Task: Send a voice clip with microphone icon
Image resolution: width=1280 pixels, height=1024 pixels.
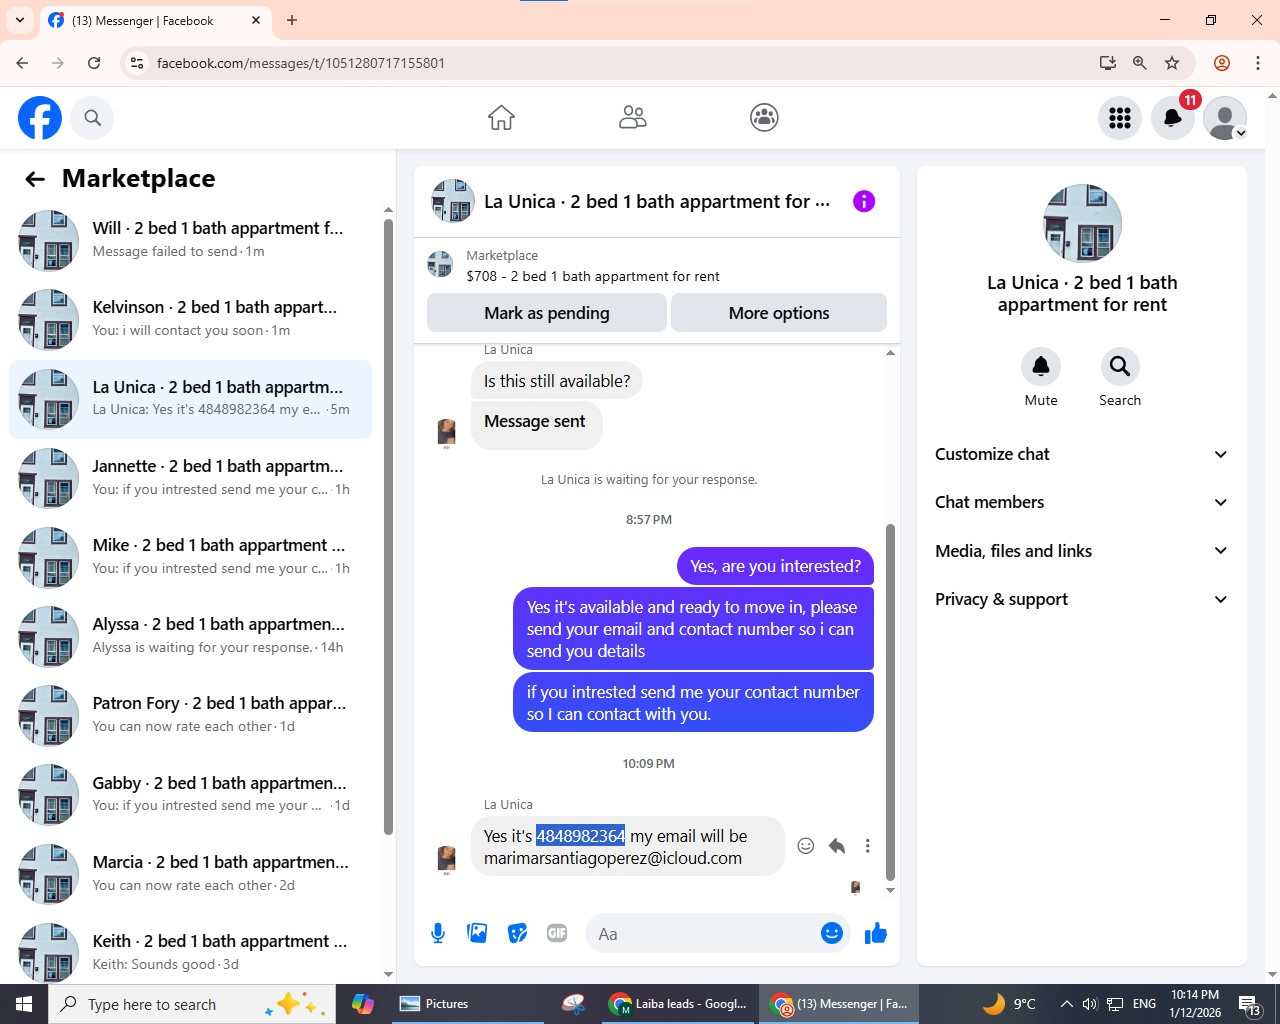Action: (x=438, y=933)
